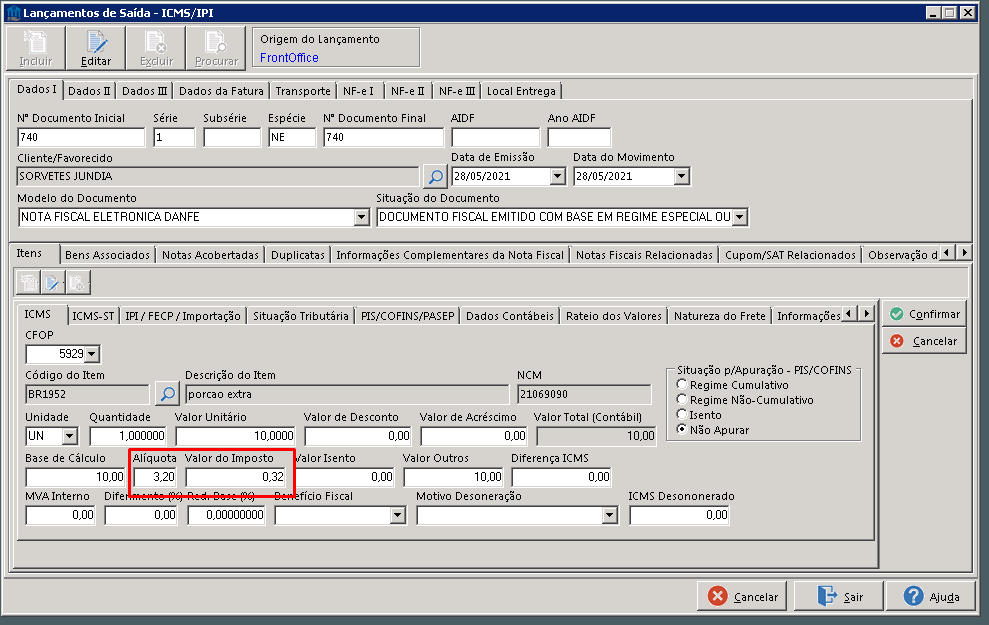Click the Valor Outros field
Viewport: 989px width, 625px height.
[x=454, y=477]
